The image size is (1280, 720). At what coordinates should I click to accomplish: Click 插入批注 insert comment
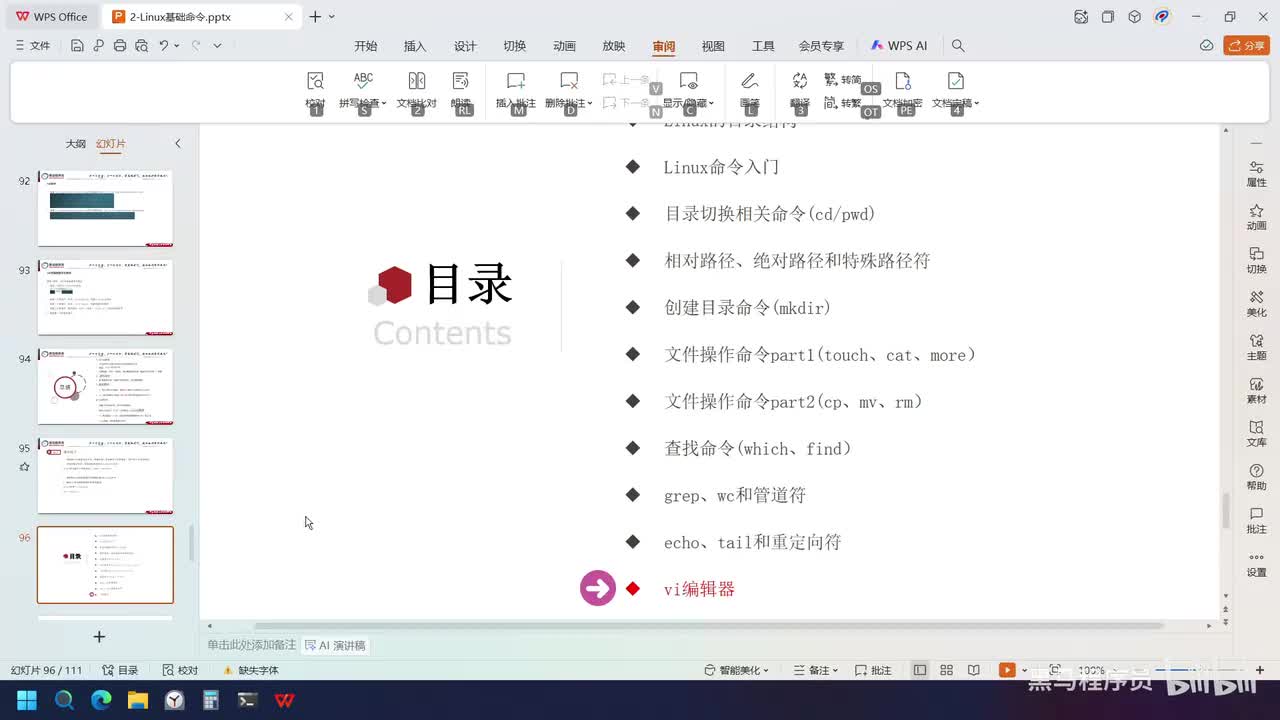516,90
